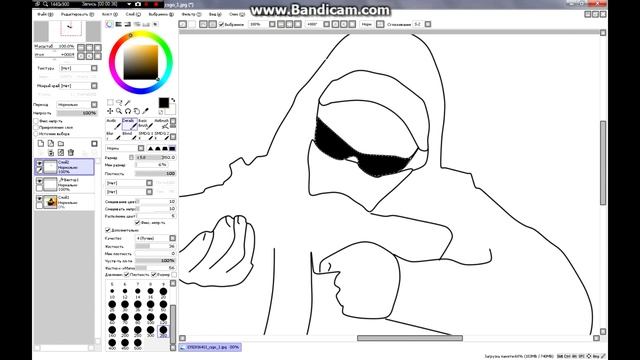Toggle the swatches panel icon
The width and height of the screenshot is (640, 360).
[x=146, y=24]
